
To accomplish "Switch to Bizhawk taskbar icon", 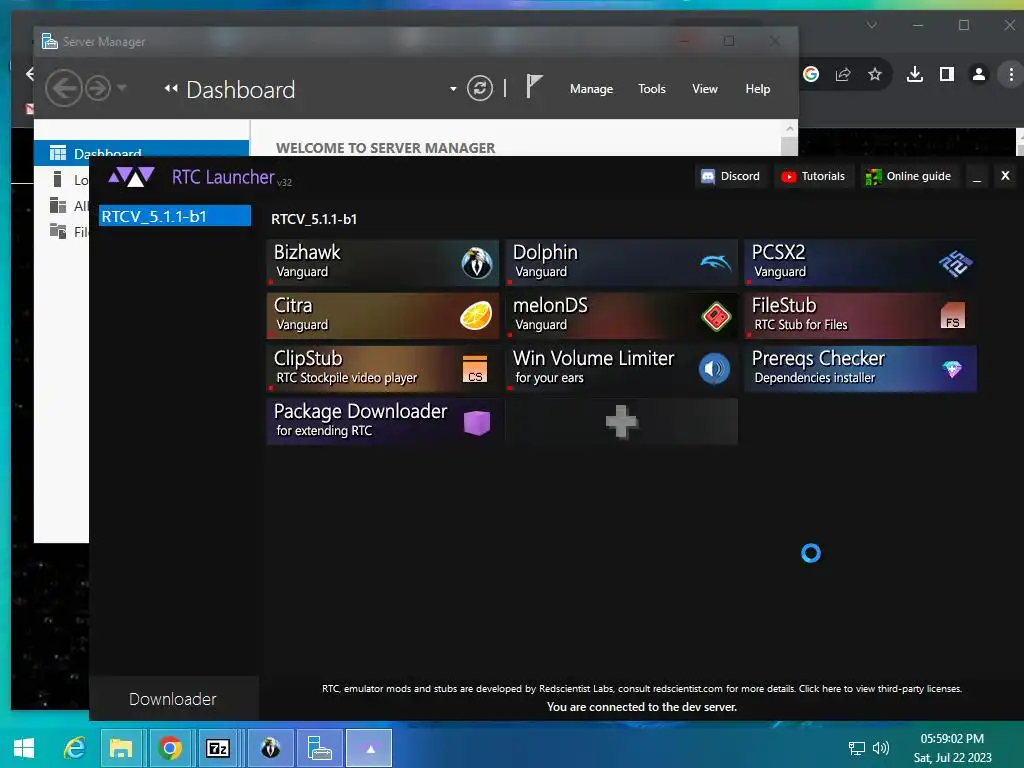I will 270,748.
